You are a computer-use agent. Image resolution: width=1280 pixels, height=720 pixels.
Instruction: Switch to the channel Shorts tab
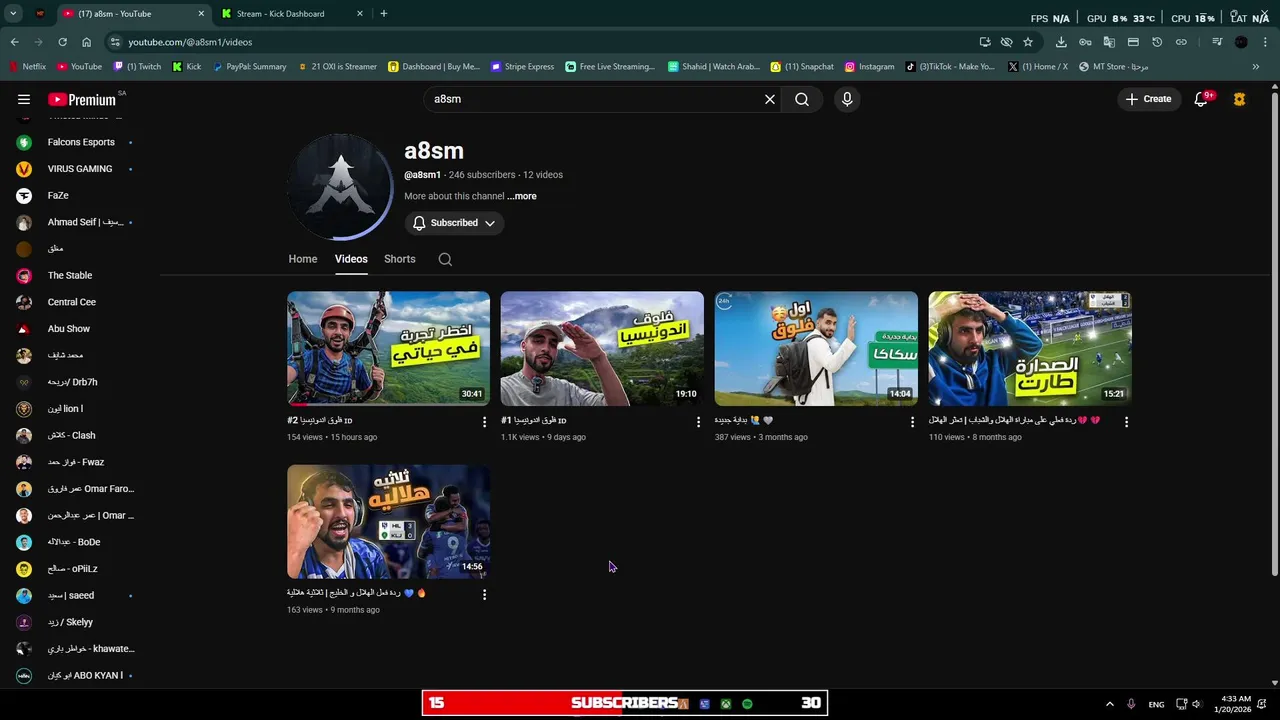pyautogui.click(x=400, y=259)
